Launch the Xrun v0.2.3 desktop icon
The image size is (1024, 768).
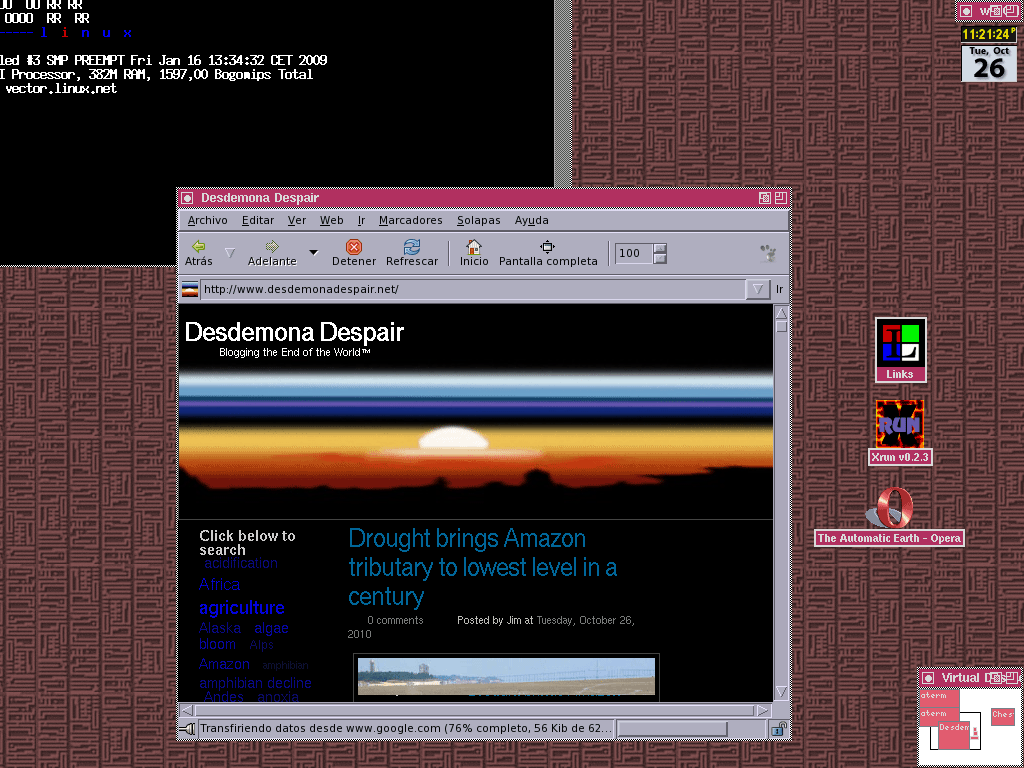899,425
